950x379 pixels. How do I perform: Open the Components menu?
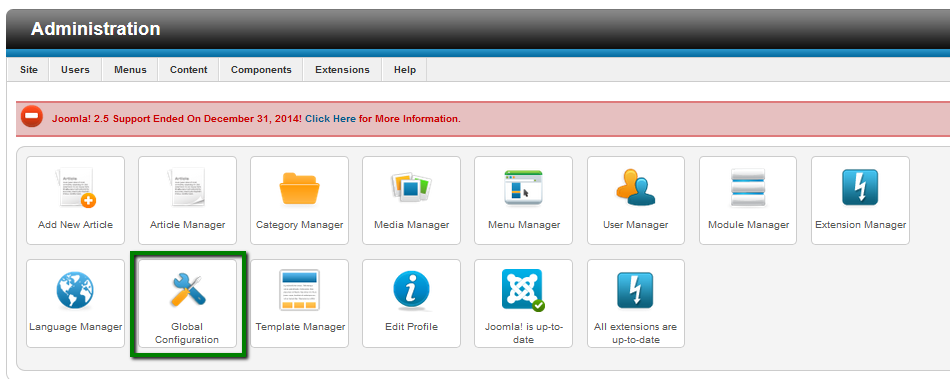coord(261,70)
